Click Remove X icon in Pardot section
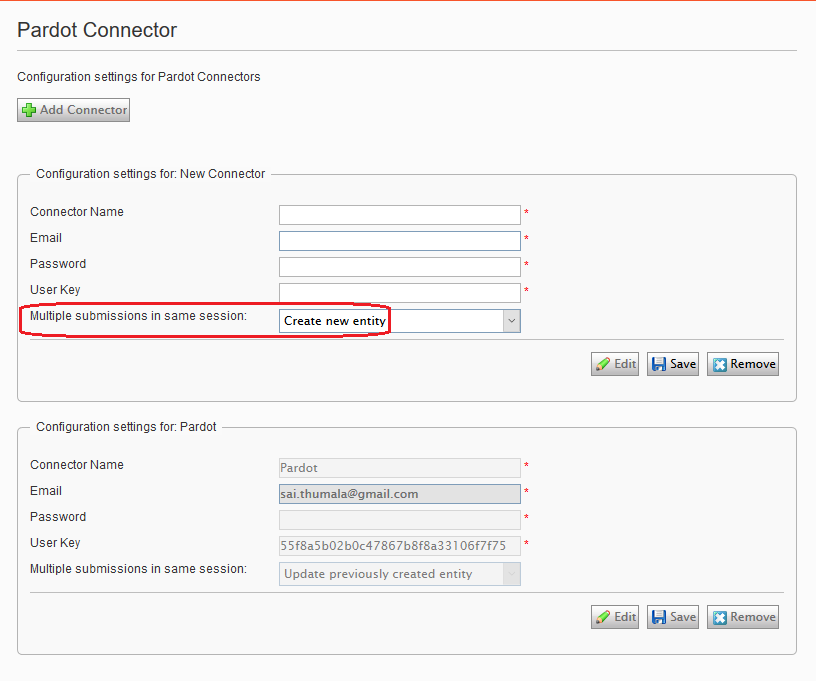The height and width of the screenshot is (681, 816). tap(719, 617)
